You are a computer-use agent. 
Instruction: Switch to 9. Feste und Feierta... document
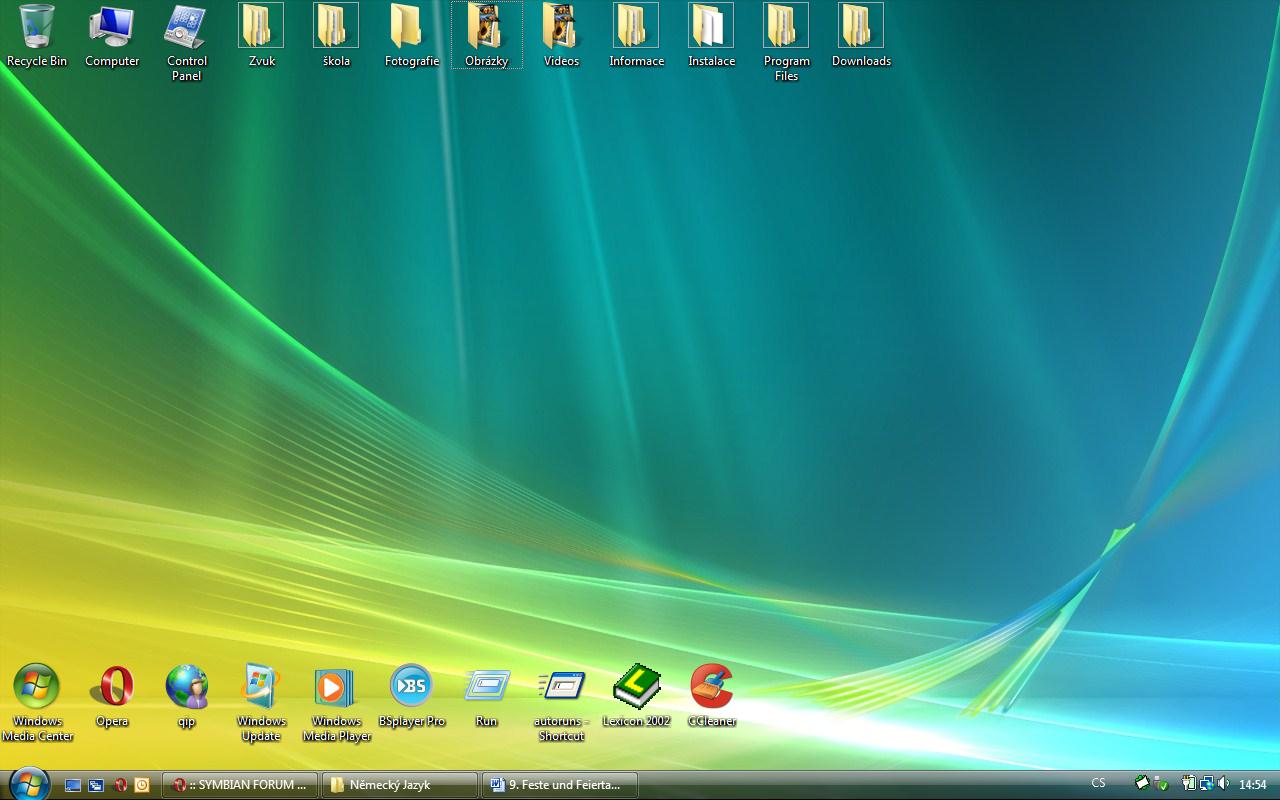(560, 785)
